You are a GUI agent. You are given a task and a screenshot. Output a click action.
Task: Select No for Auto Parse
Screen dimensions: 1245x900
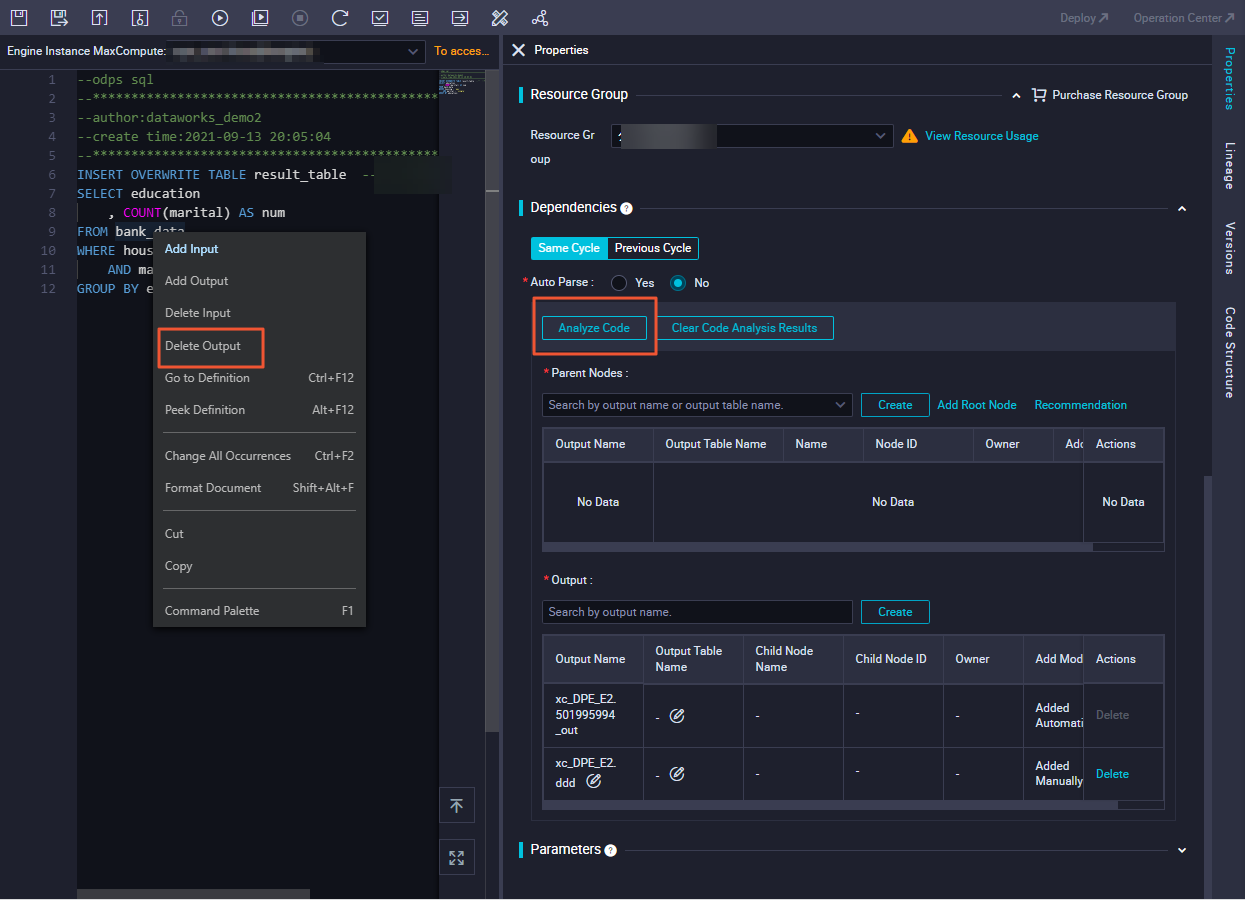point(678,283)
